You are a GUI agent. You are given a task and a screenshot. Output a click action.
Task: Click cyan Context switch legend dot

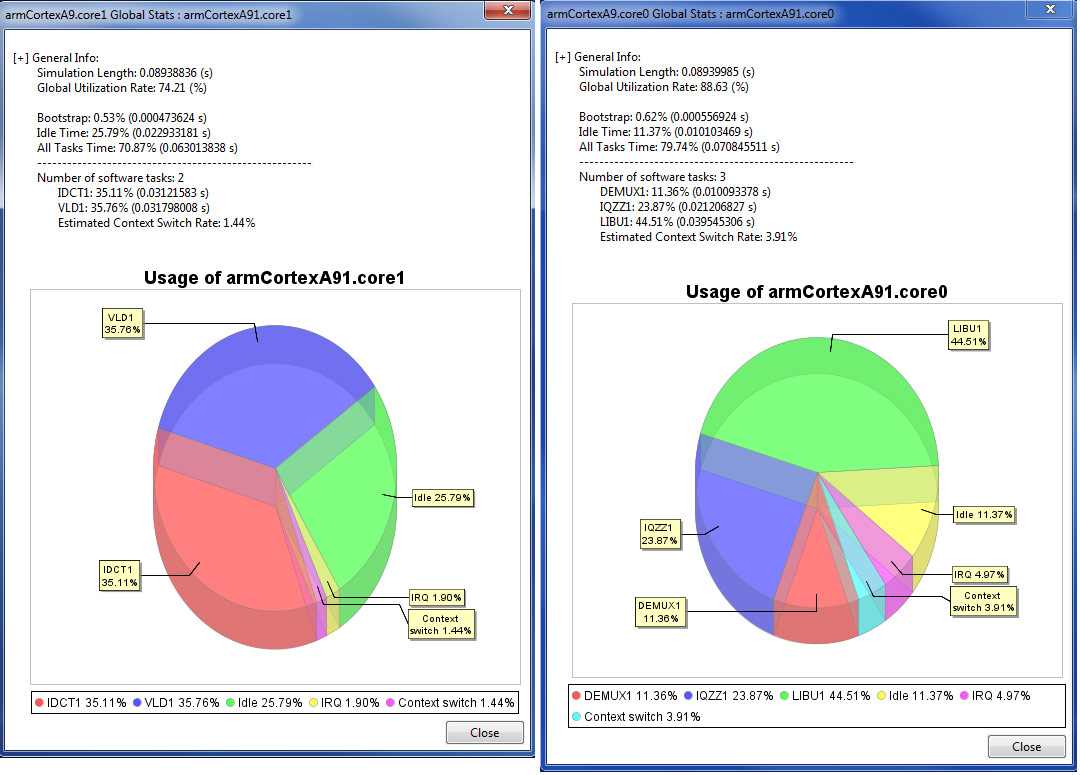pos(576,717)
